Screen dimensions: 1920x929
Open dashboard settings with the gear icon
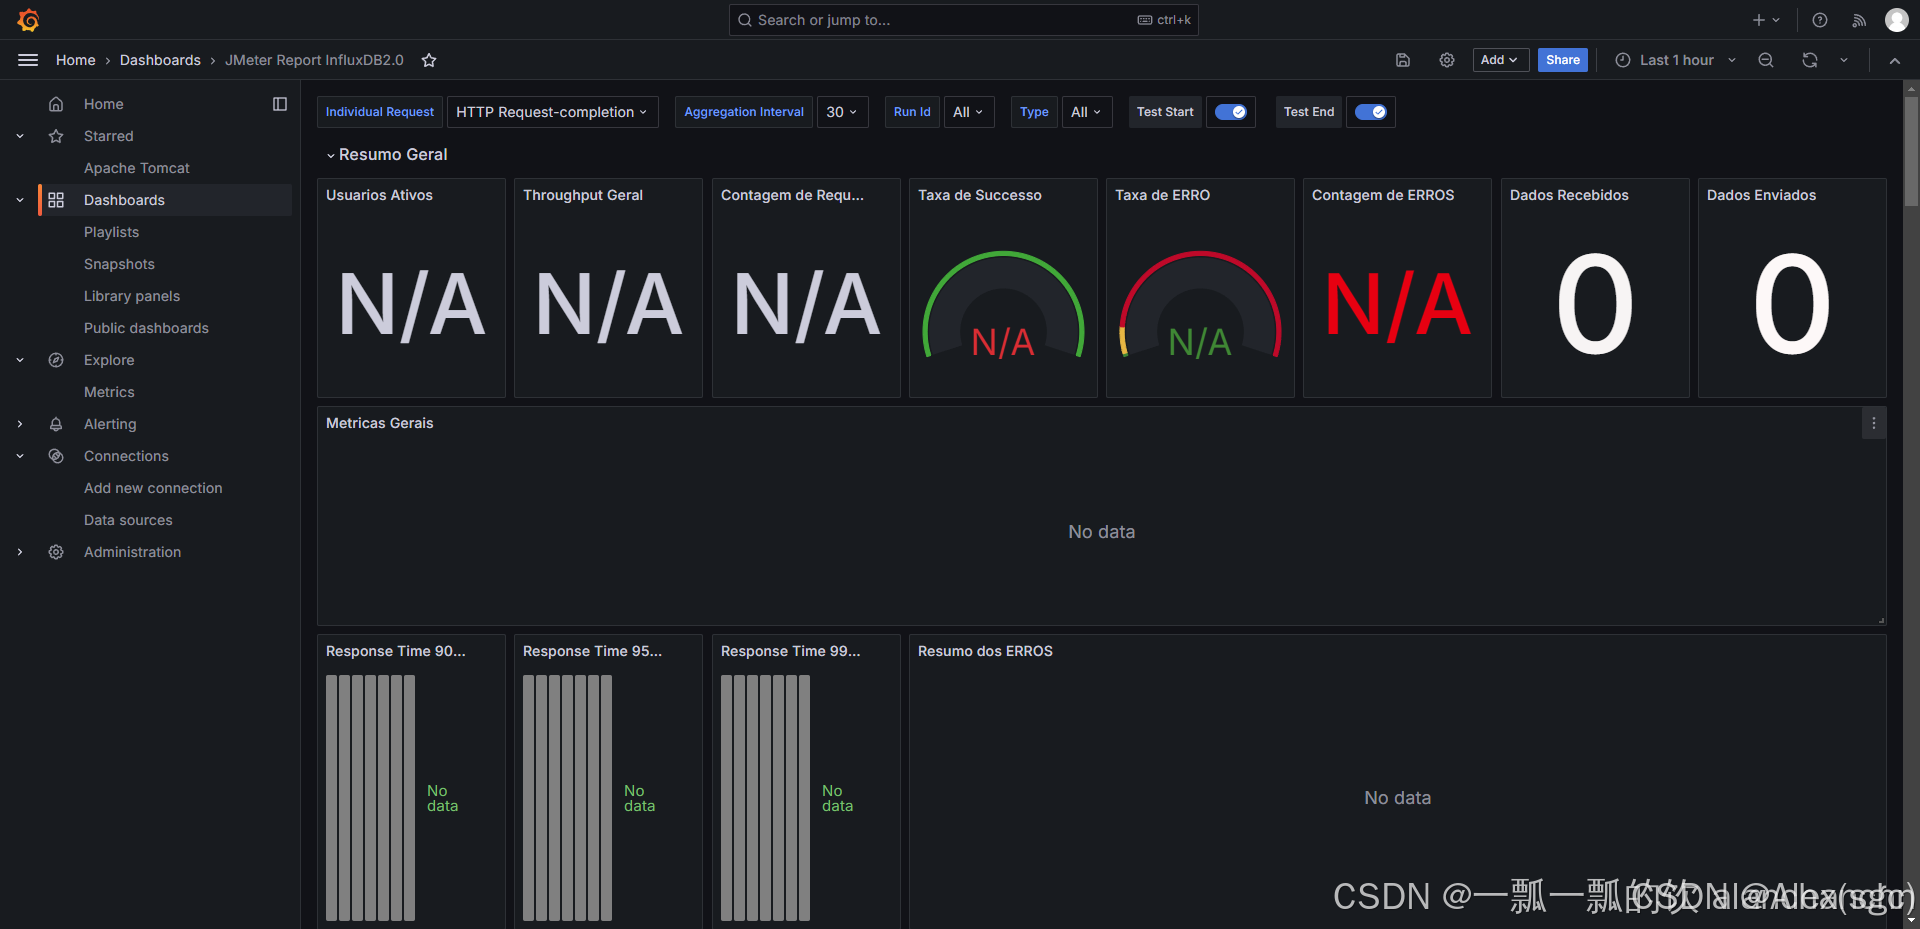[x=1446, y=60]
